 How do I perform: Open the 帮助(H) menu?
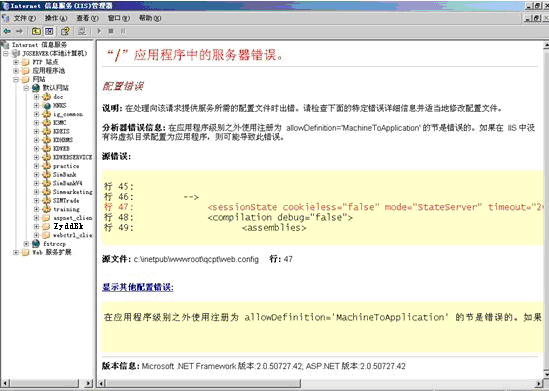pos(150,18)
